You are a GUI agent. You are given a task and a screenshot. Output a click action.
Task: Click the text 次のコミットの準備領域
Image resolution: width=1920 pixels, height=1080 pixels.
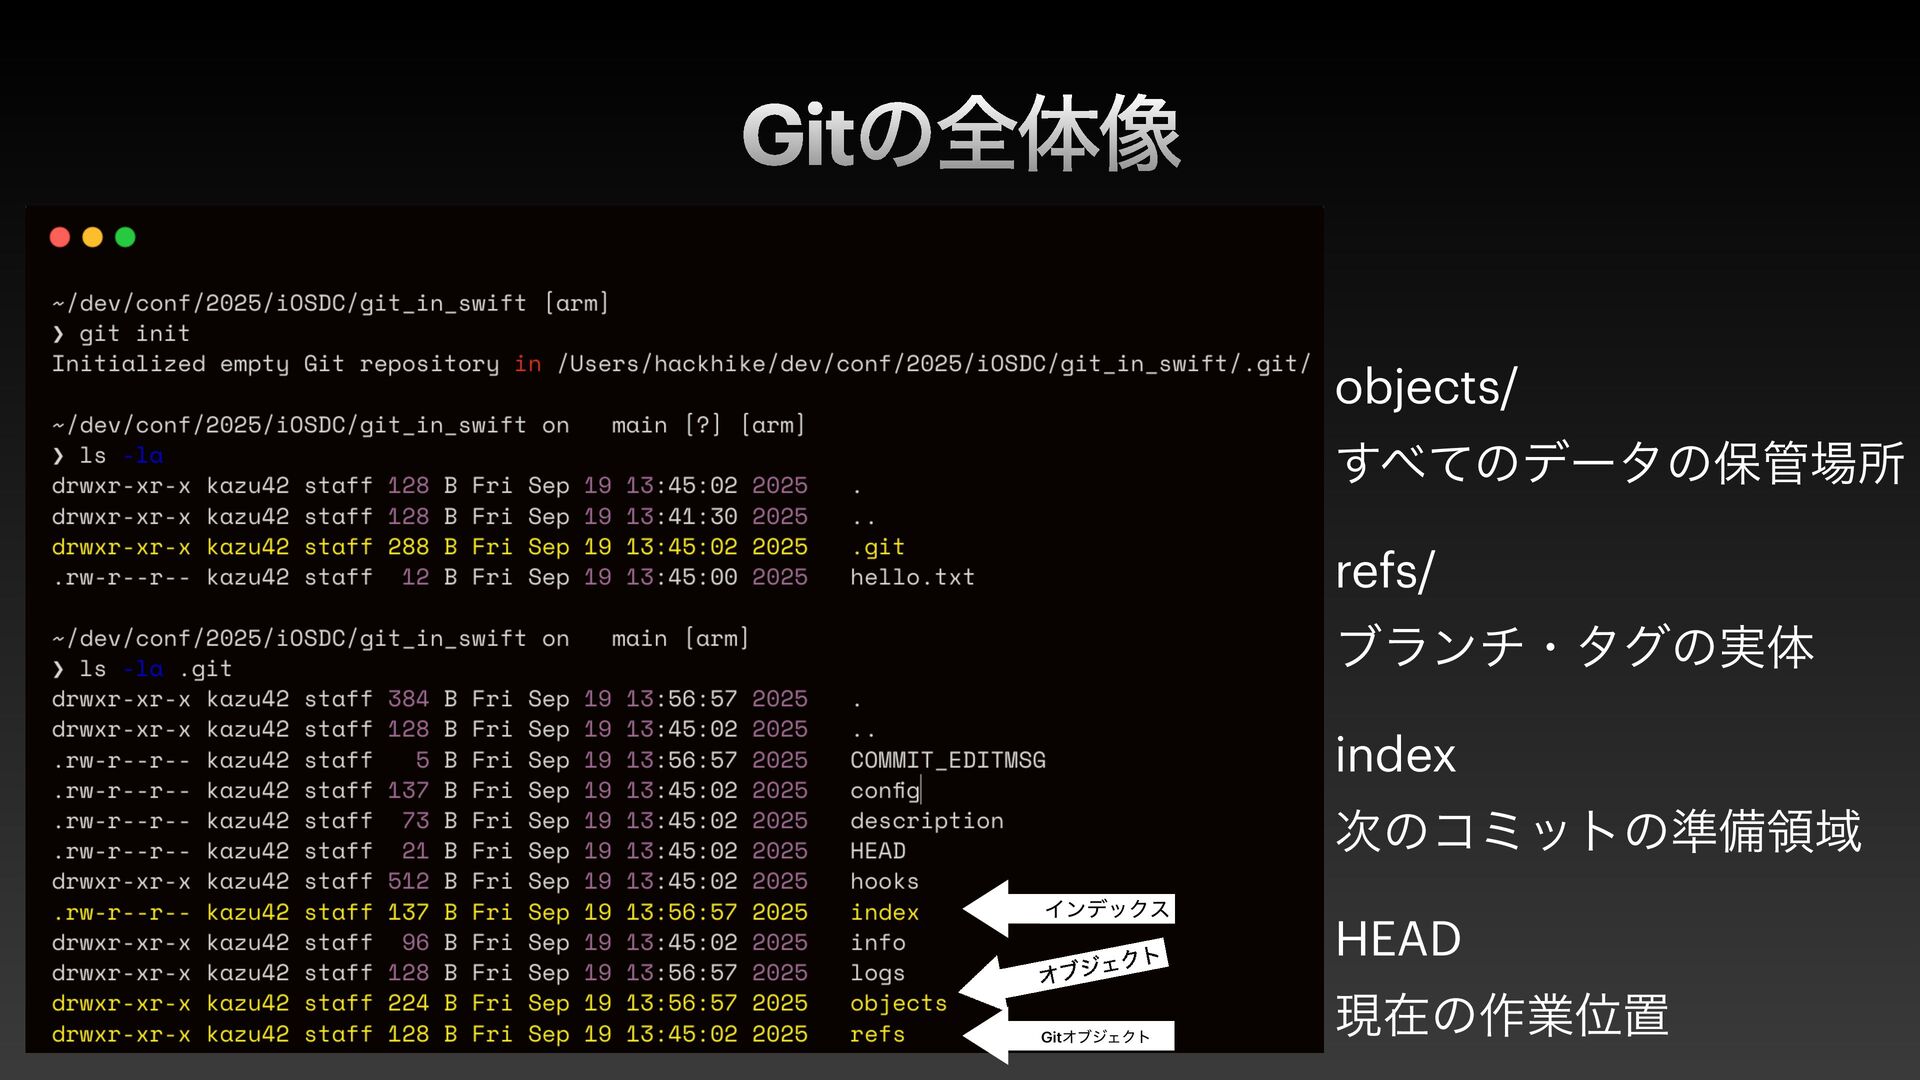pyautogui.click(x=1597, y=830)
